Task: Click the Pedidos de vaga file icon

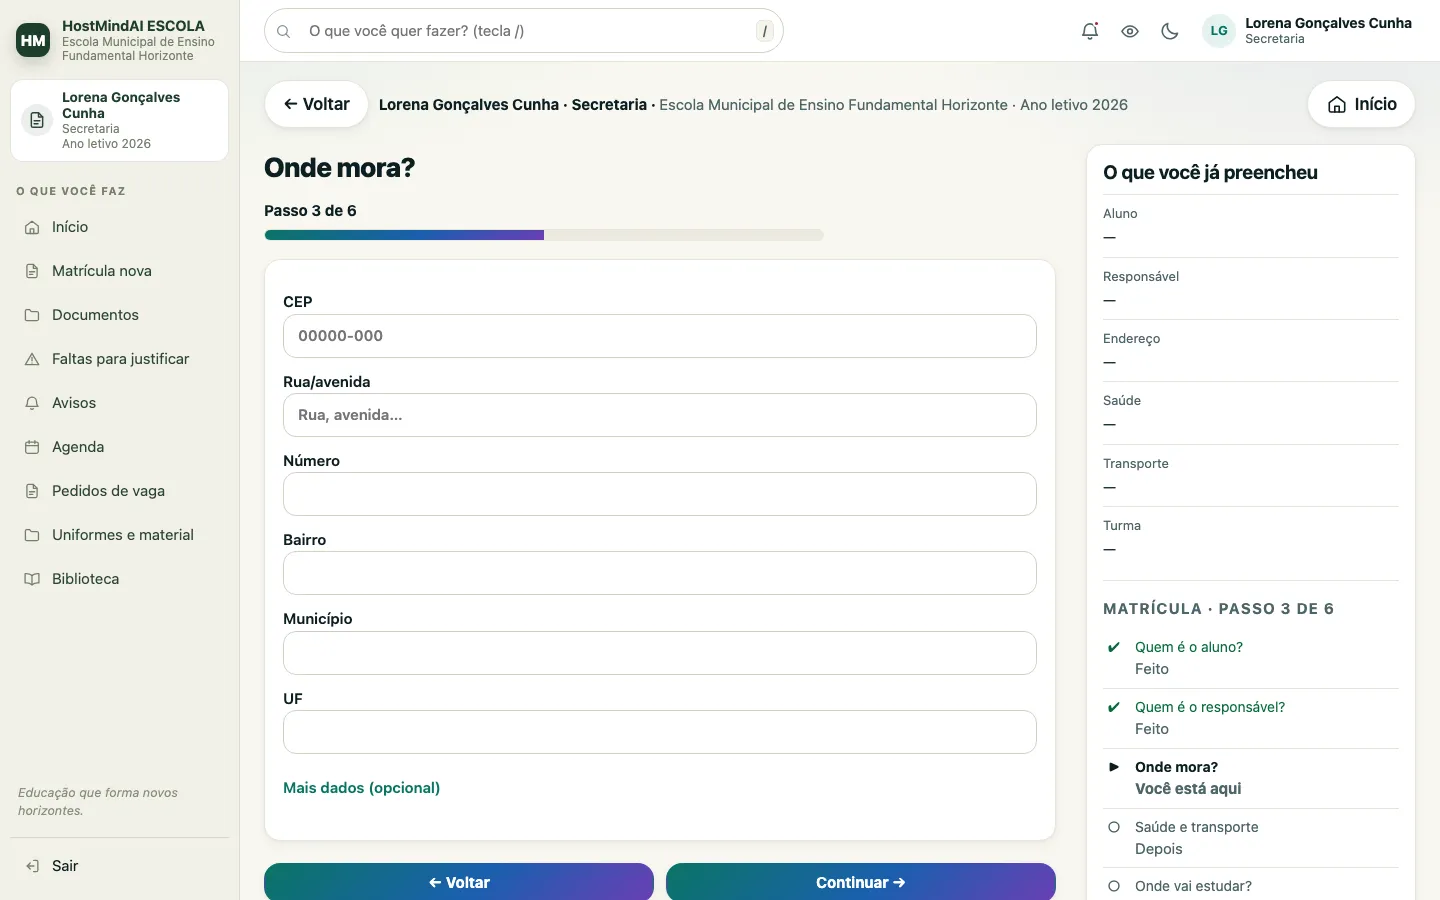Action: pyautogui.click(x=32, y=491)
